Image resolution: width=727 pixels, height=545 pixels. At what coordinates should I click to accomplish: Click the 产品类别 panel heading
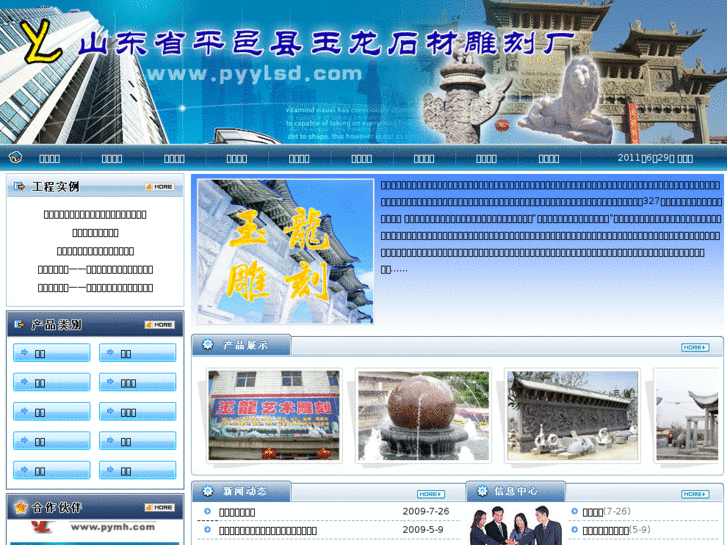coord(56,325)
